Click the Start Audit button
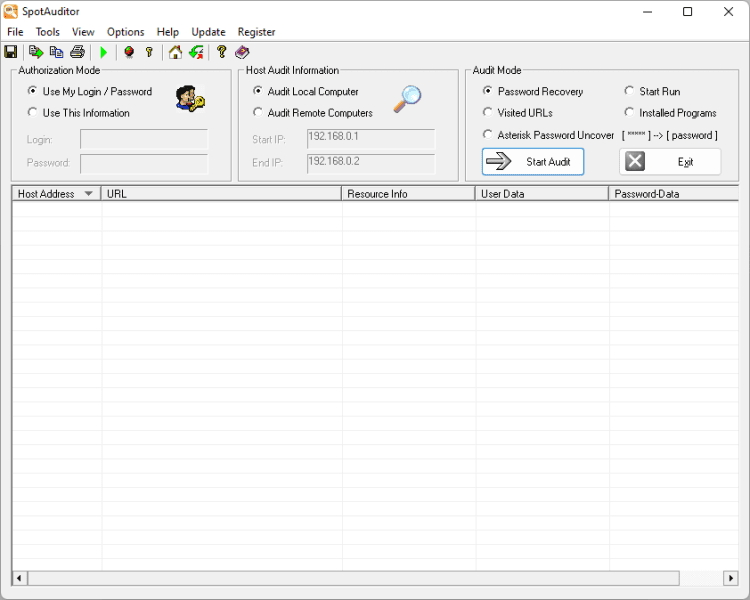750x600 pixels. 533,162
